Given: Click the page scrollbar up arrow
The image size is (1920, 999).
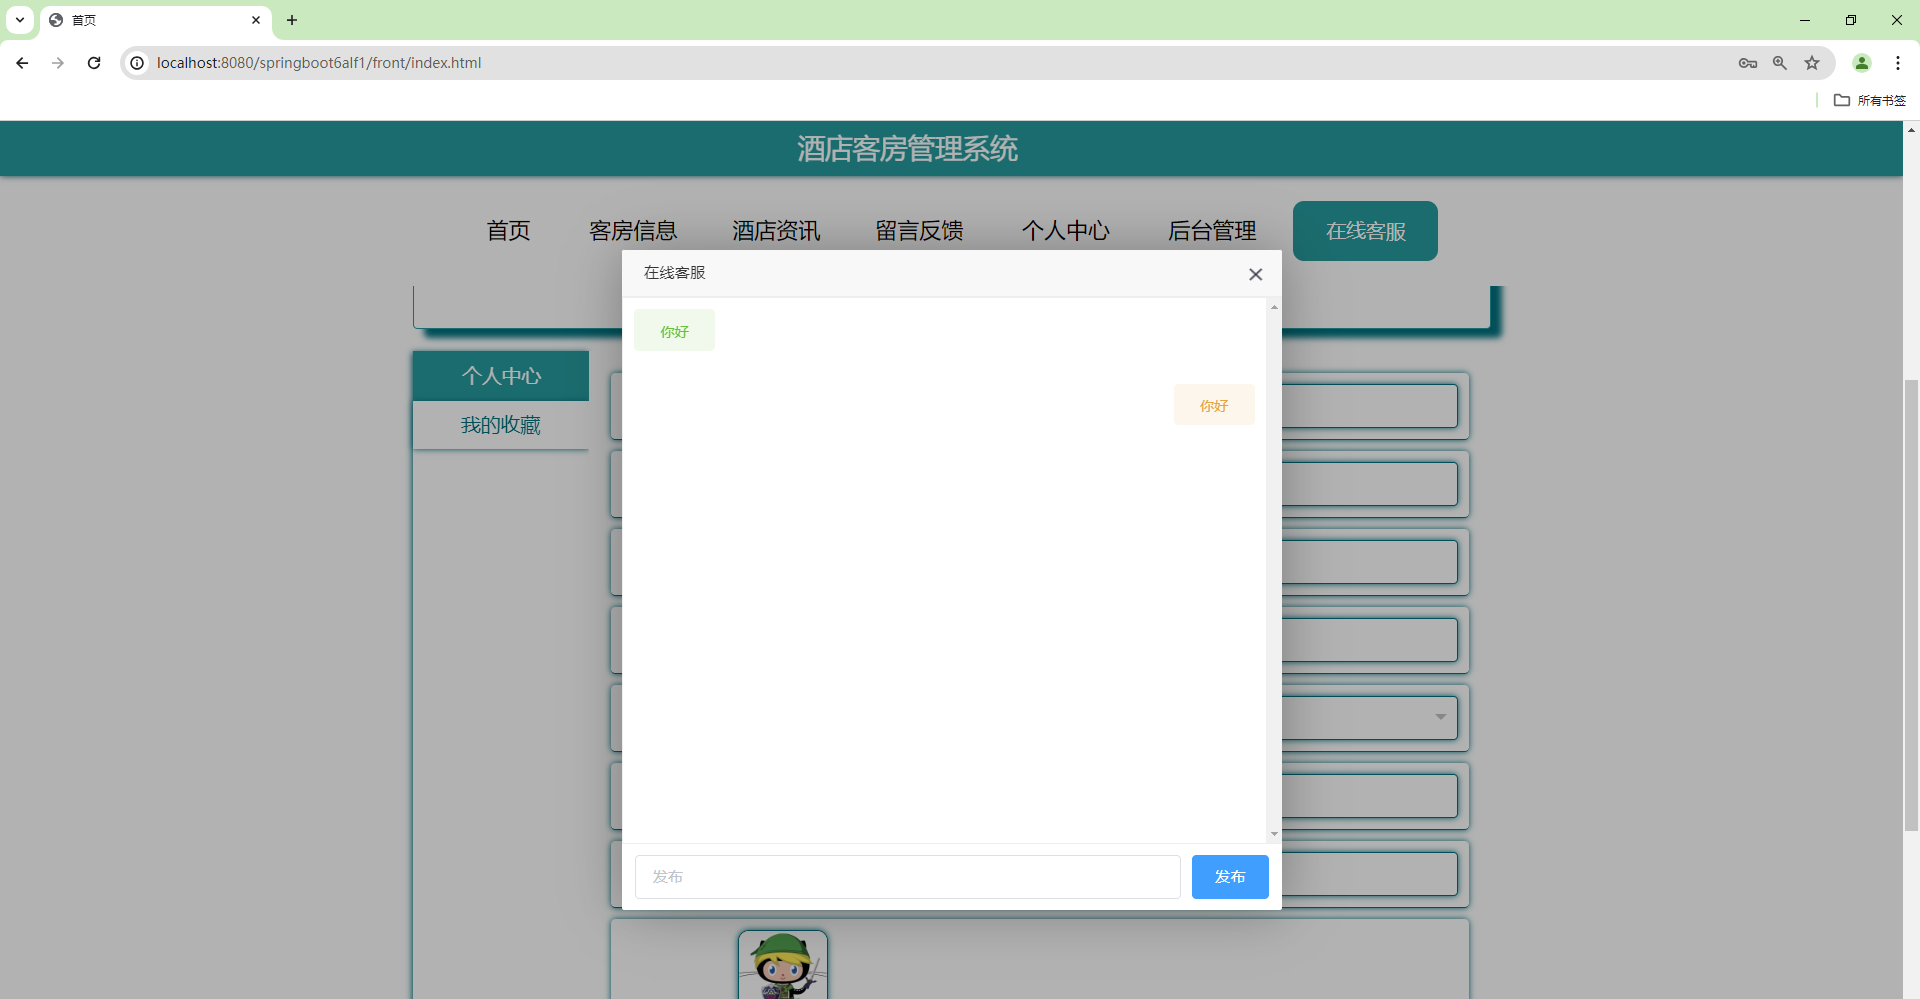Looking at the screenshot, I should coord(1911,130).
